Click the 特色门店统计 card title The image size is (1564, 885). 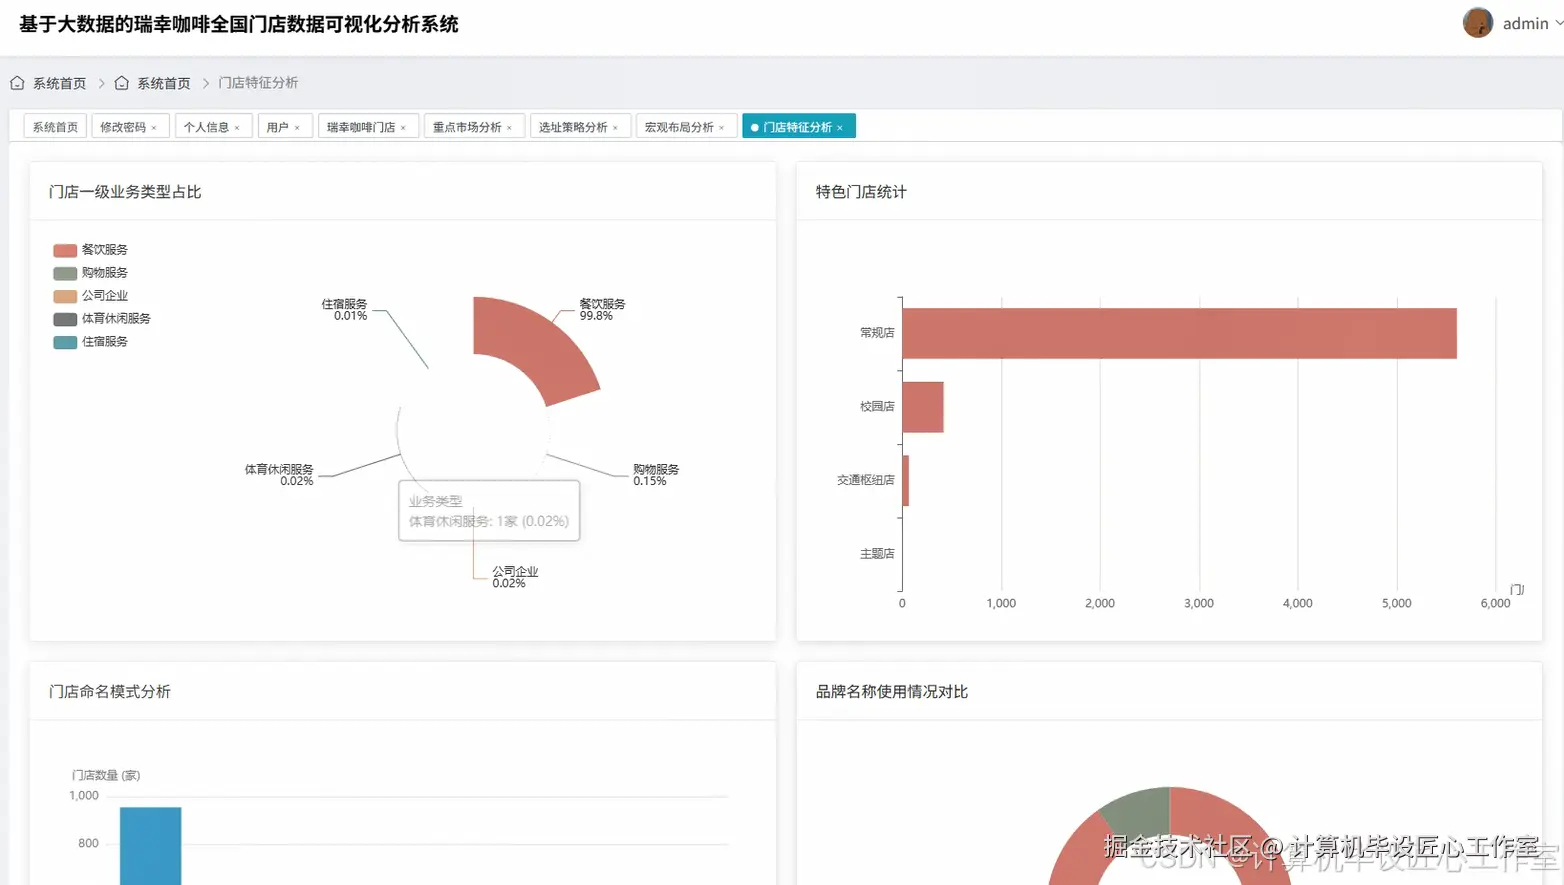pos(861,192)
